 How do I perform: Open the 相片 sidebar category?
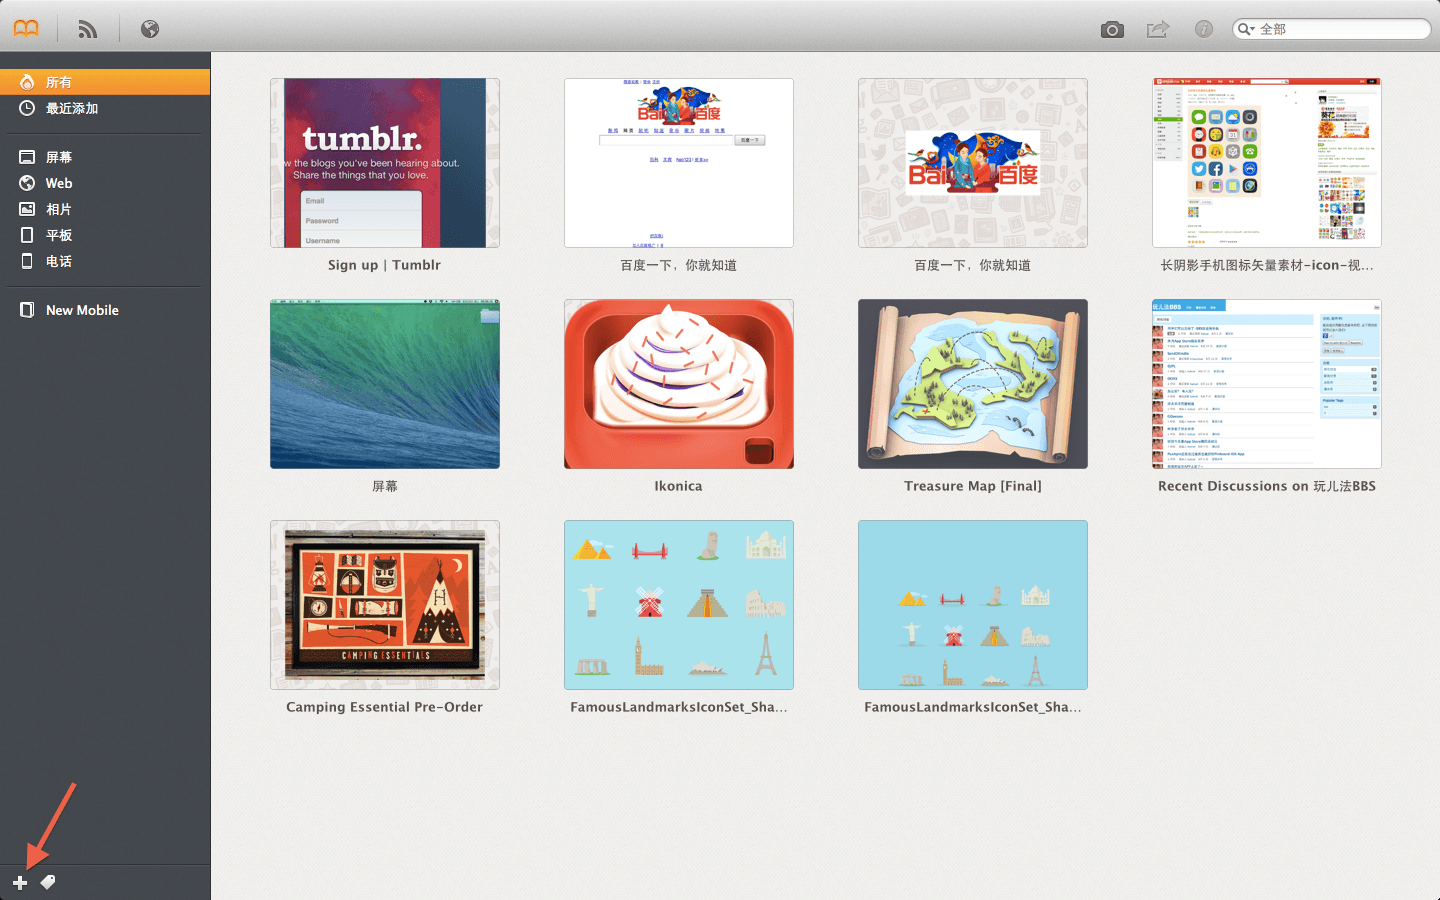coord(58,209)
